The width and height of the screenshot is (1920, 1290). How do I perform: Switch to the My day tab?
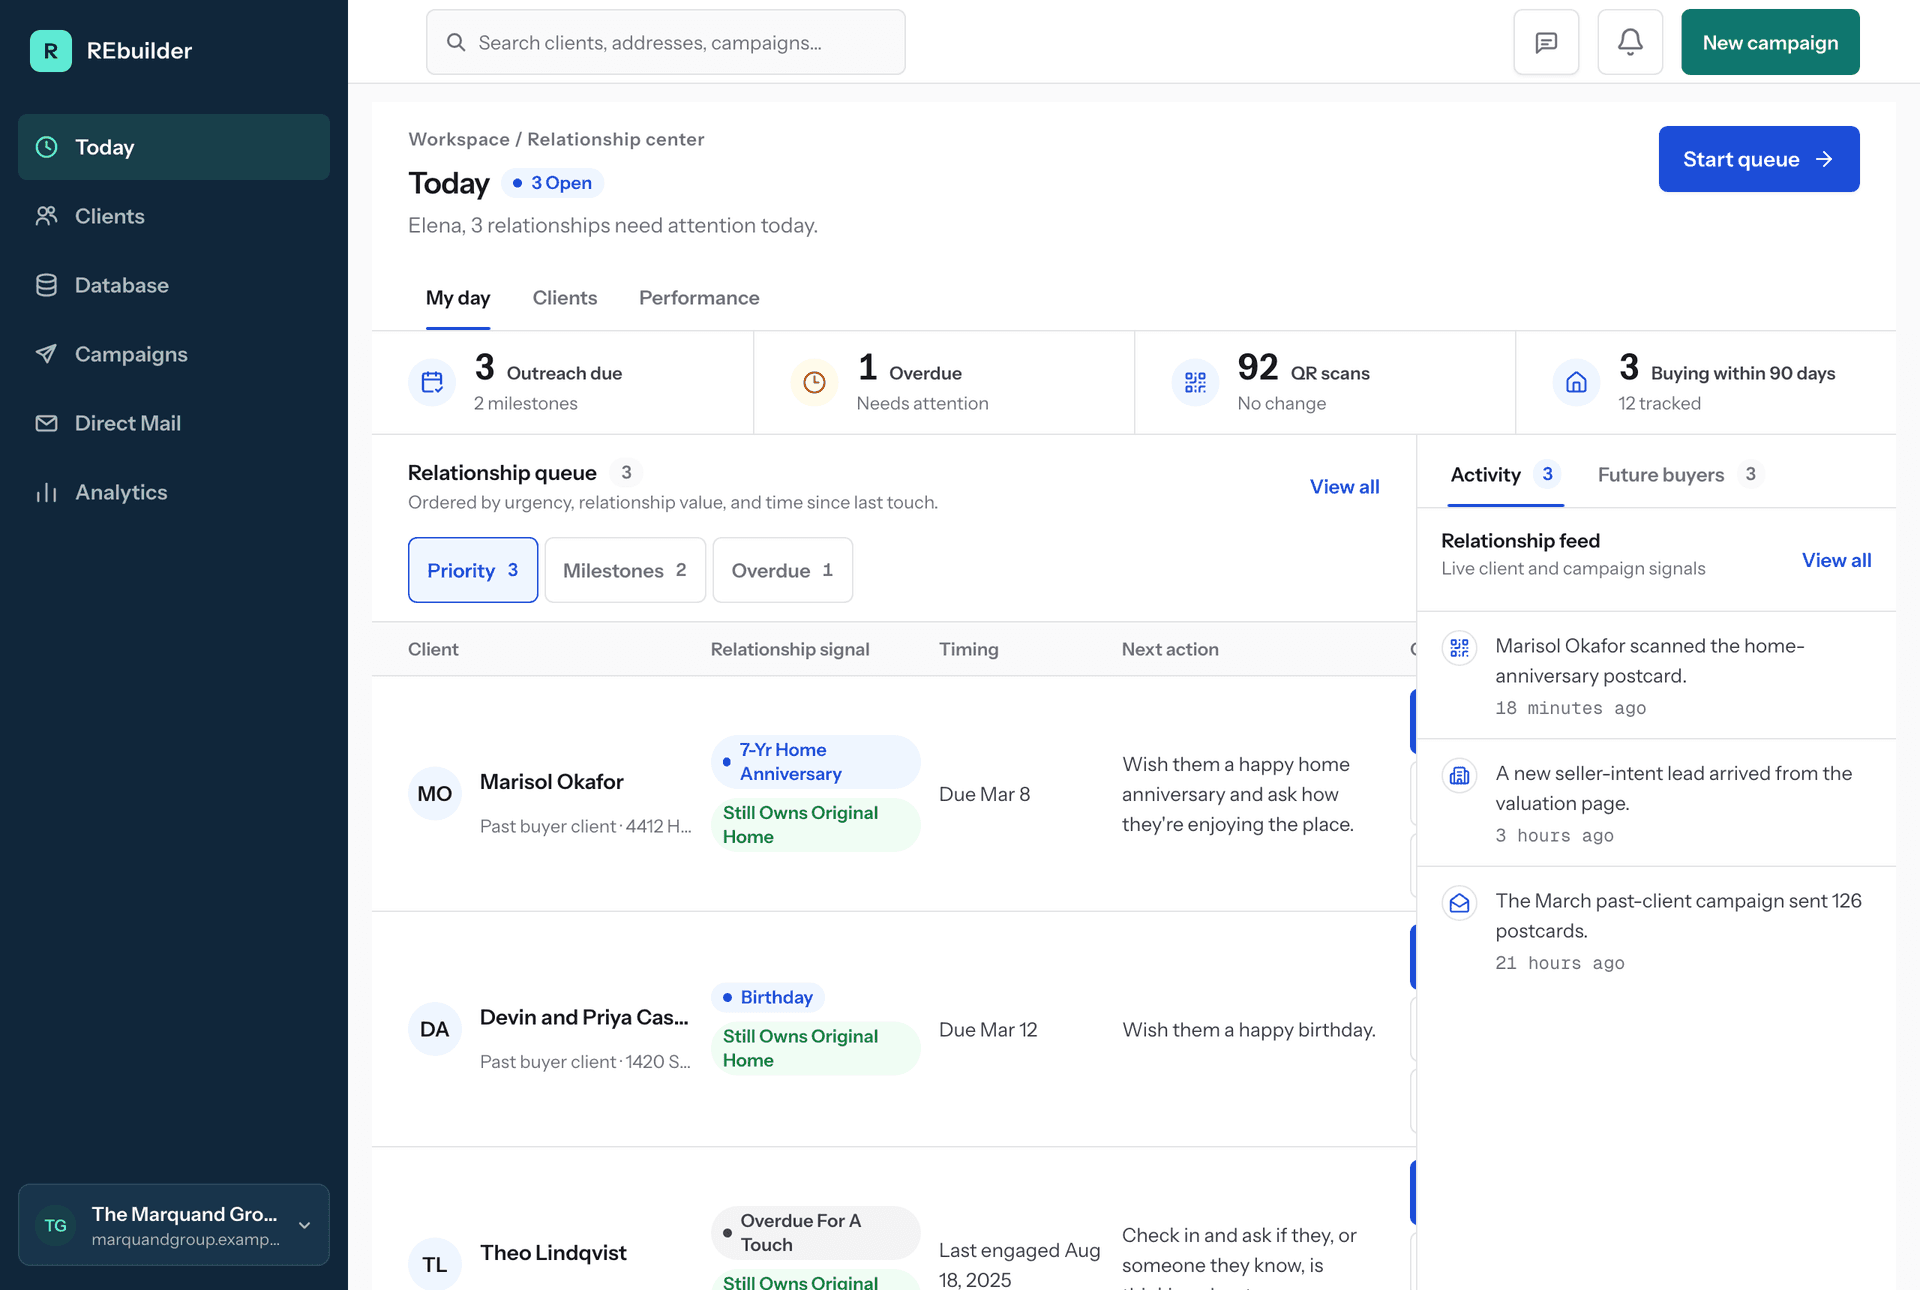458,298
